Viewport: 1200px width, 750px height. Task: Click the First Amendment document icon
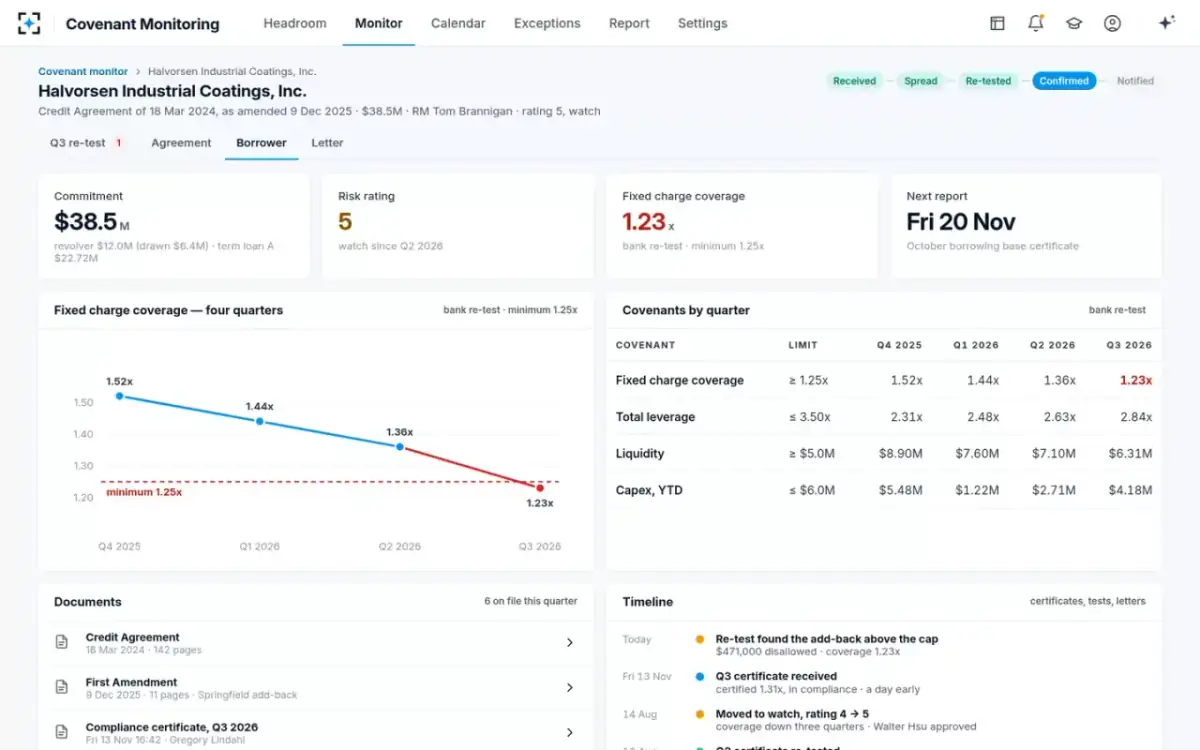(x=62, y=687)
